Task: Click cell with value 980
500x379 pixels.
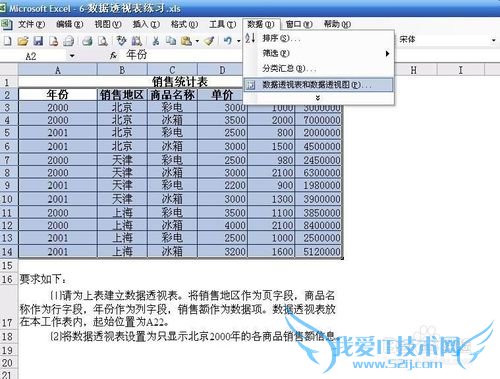Action: pos(271,160)
